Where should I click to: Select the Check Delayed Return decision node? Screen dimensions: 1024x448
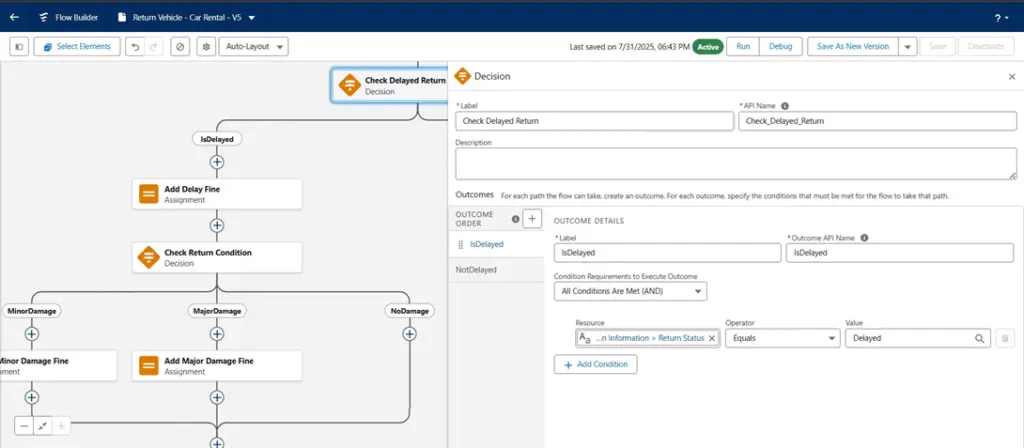point(391,86)
